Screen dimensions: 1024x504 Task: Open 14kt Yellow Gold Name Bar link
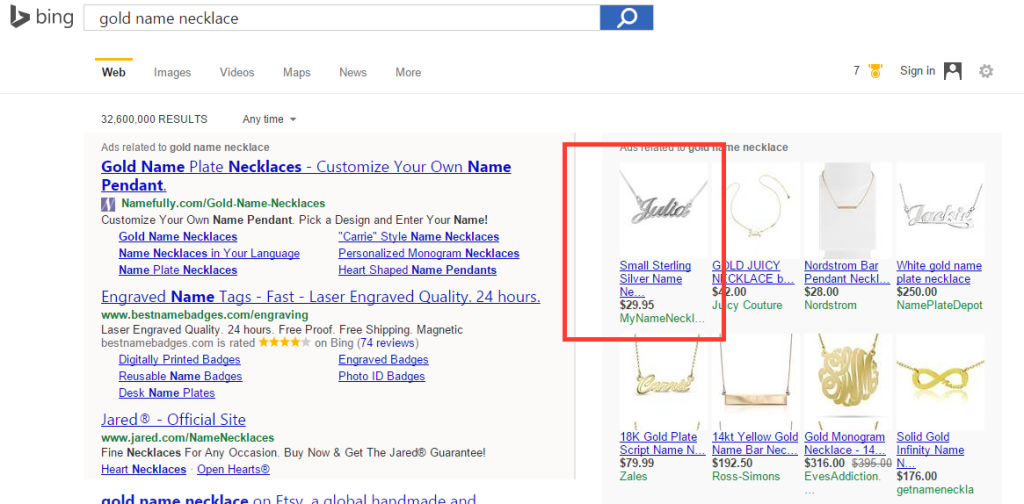(x=755, y=443)
